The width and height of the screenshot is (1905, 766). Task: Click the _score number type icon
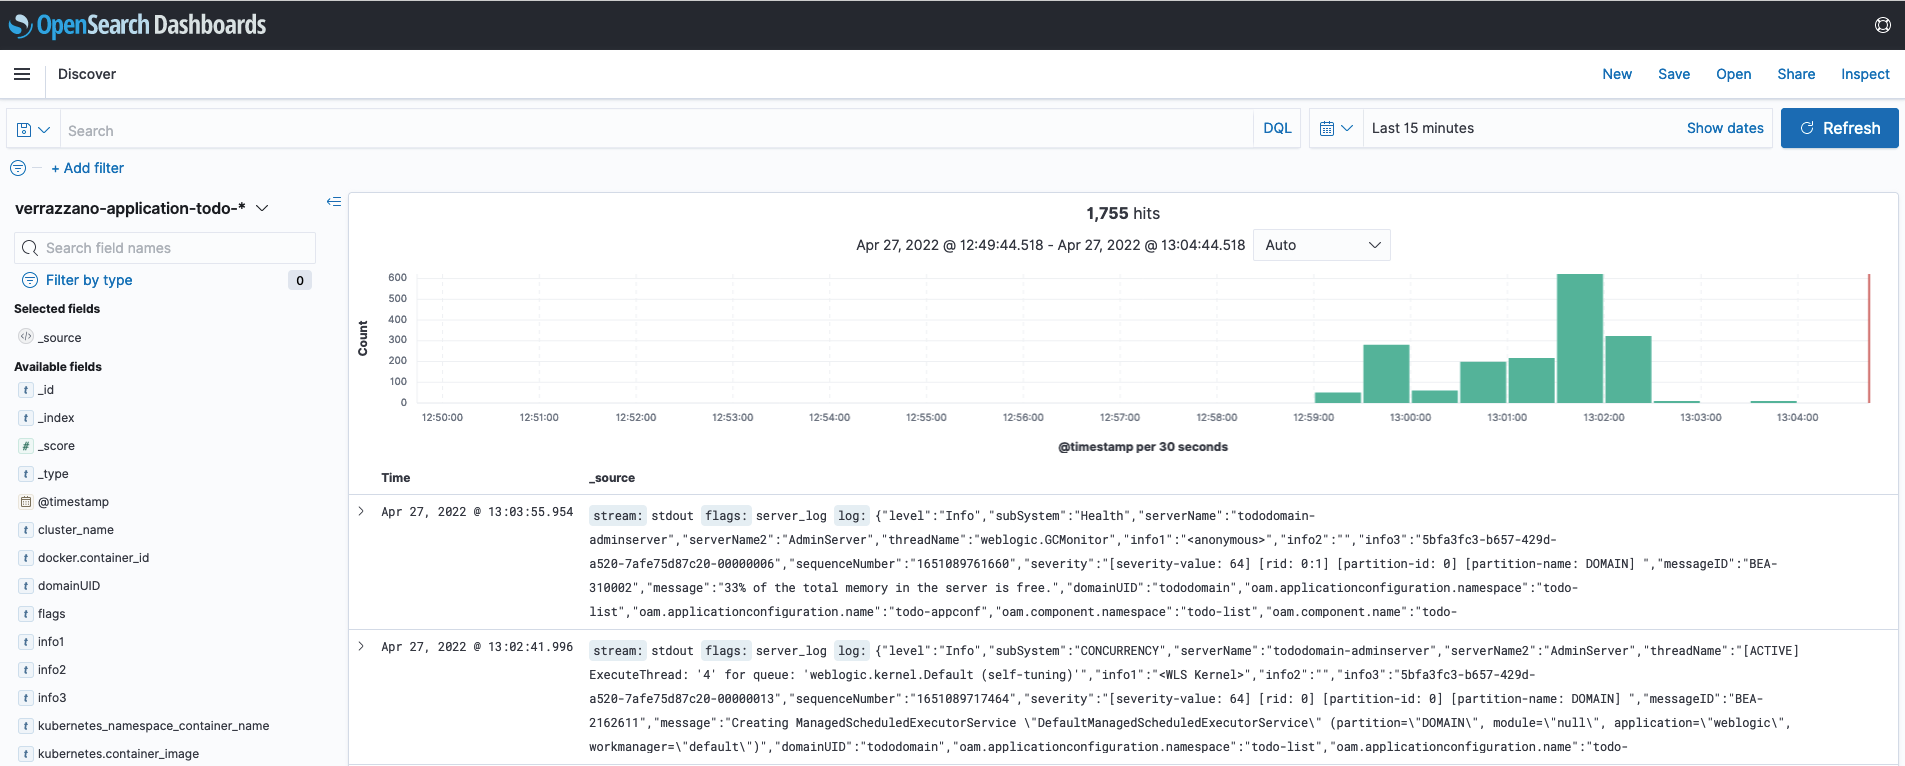click(26, 446)
